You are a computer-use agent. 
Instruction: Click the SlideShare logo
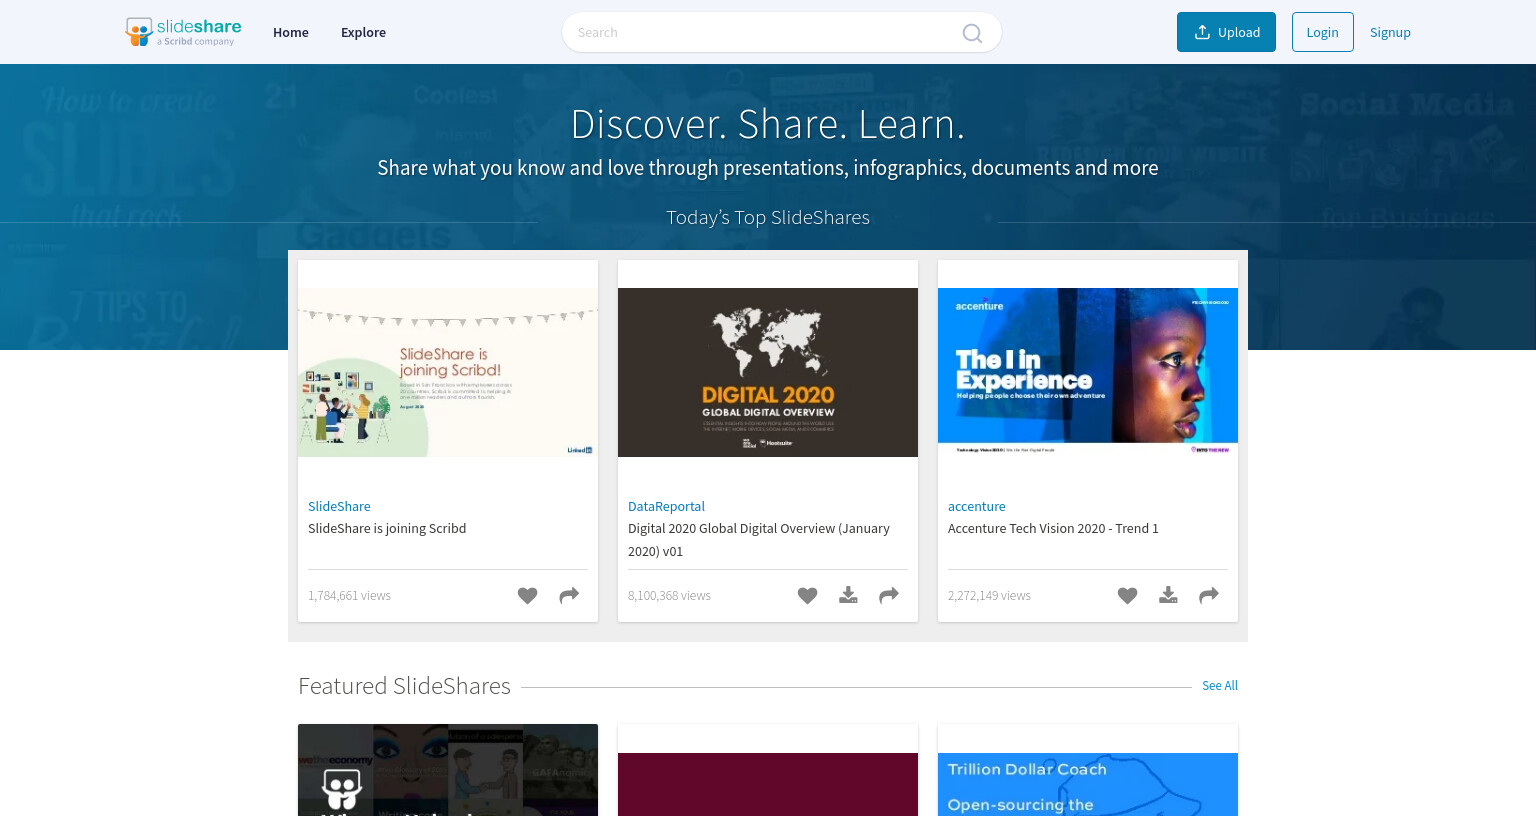click(x=183, y=32)
